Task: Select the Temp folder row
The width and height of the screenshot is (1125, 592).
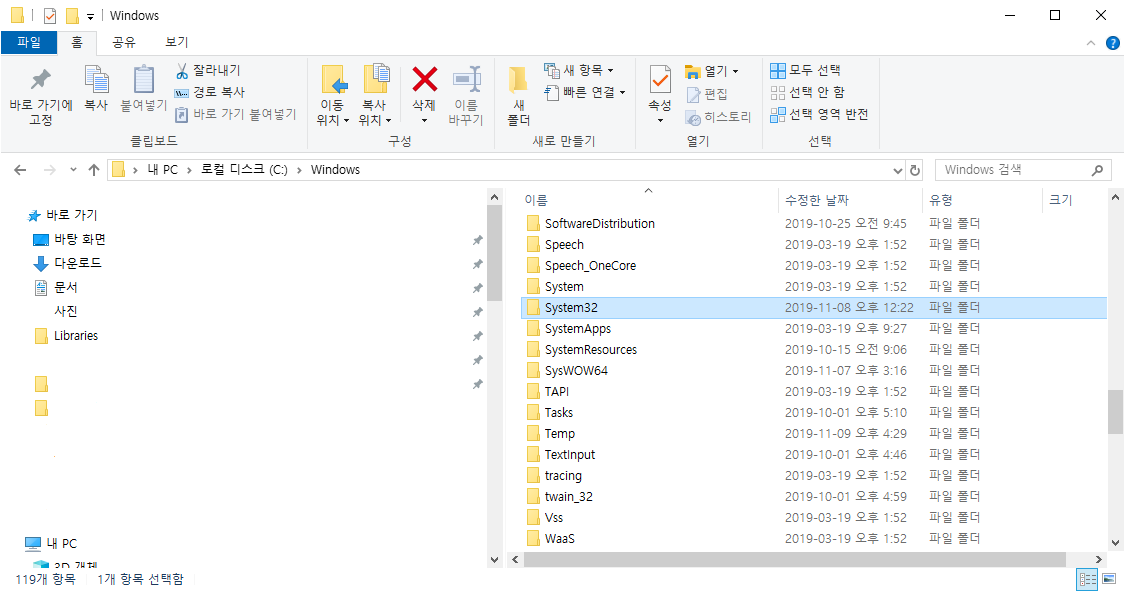Action: (x=813, y=433)
